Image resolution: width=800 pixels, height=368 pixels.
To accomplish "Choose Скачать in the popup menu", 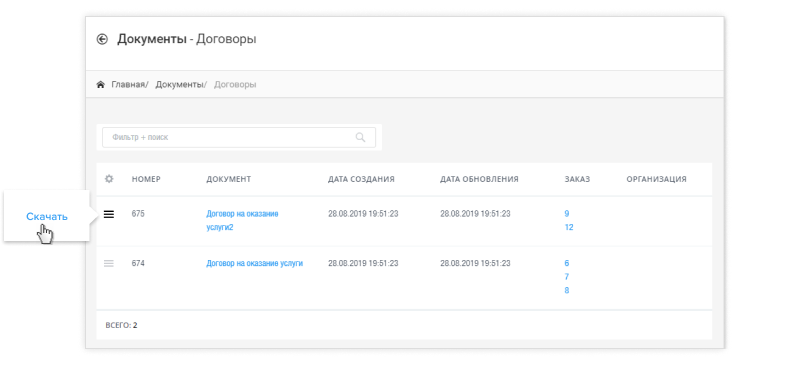I will [47, 216].
